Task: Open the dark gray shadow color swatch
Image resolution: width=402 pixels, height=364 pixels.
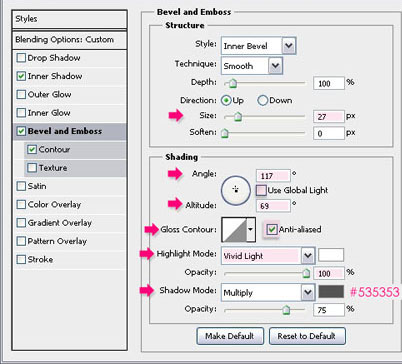Action: click(331, 291)
